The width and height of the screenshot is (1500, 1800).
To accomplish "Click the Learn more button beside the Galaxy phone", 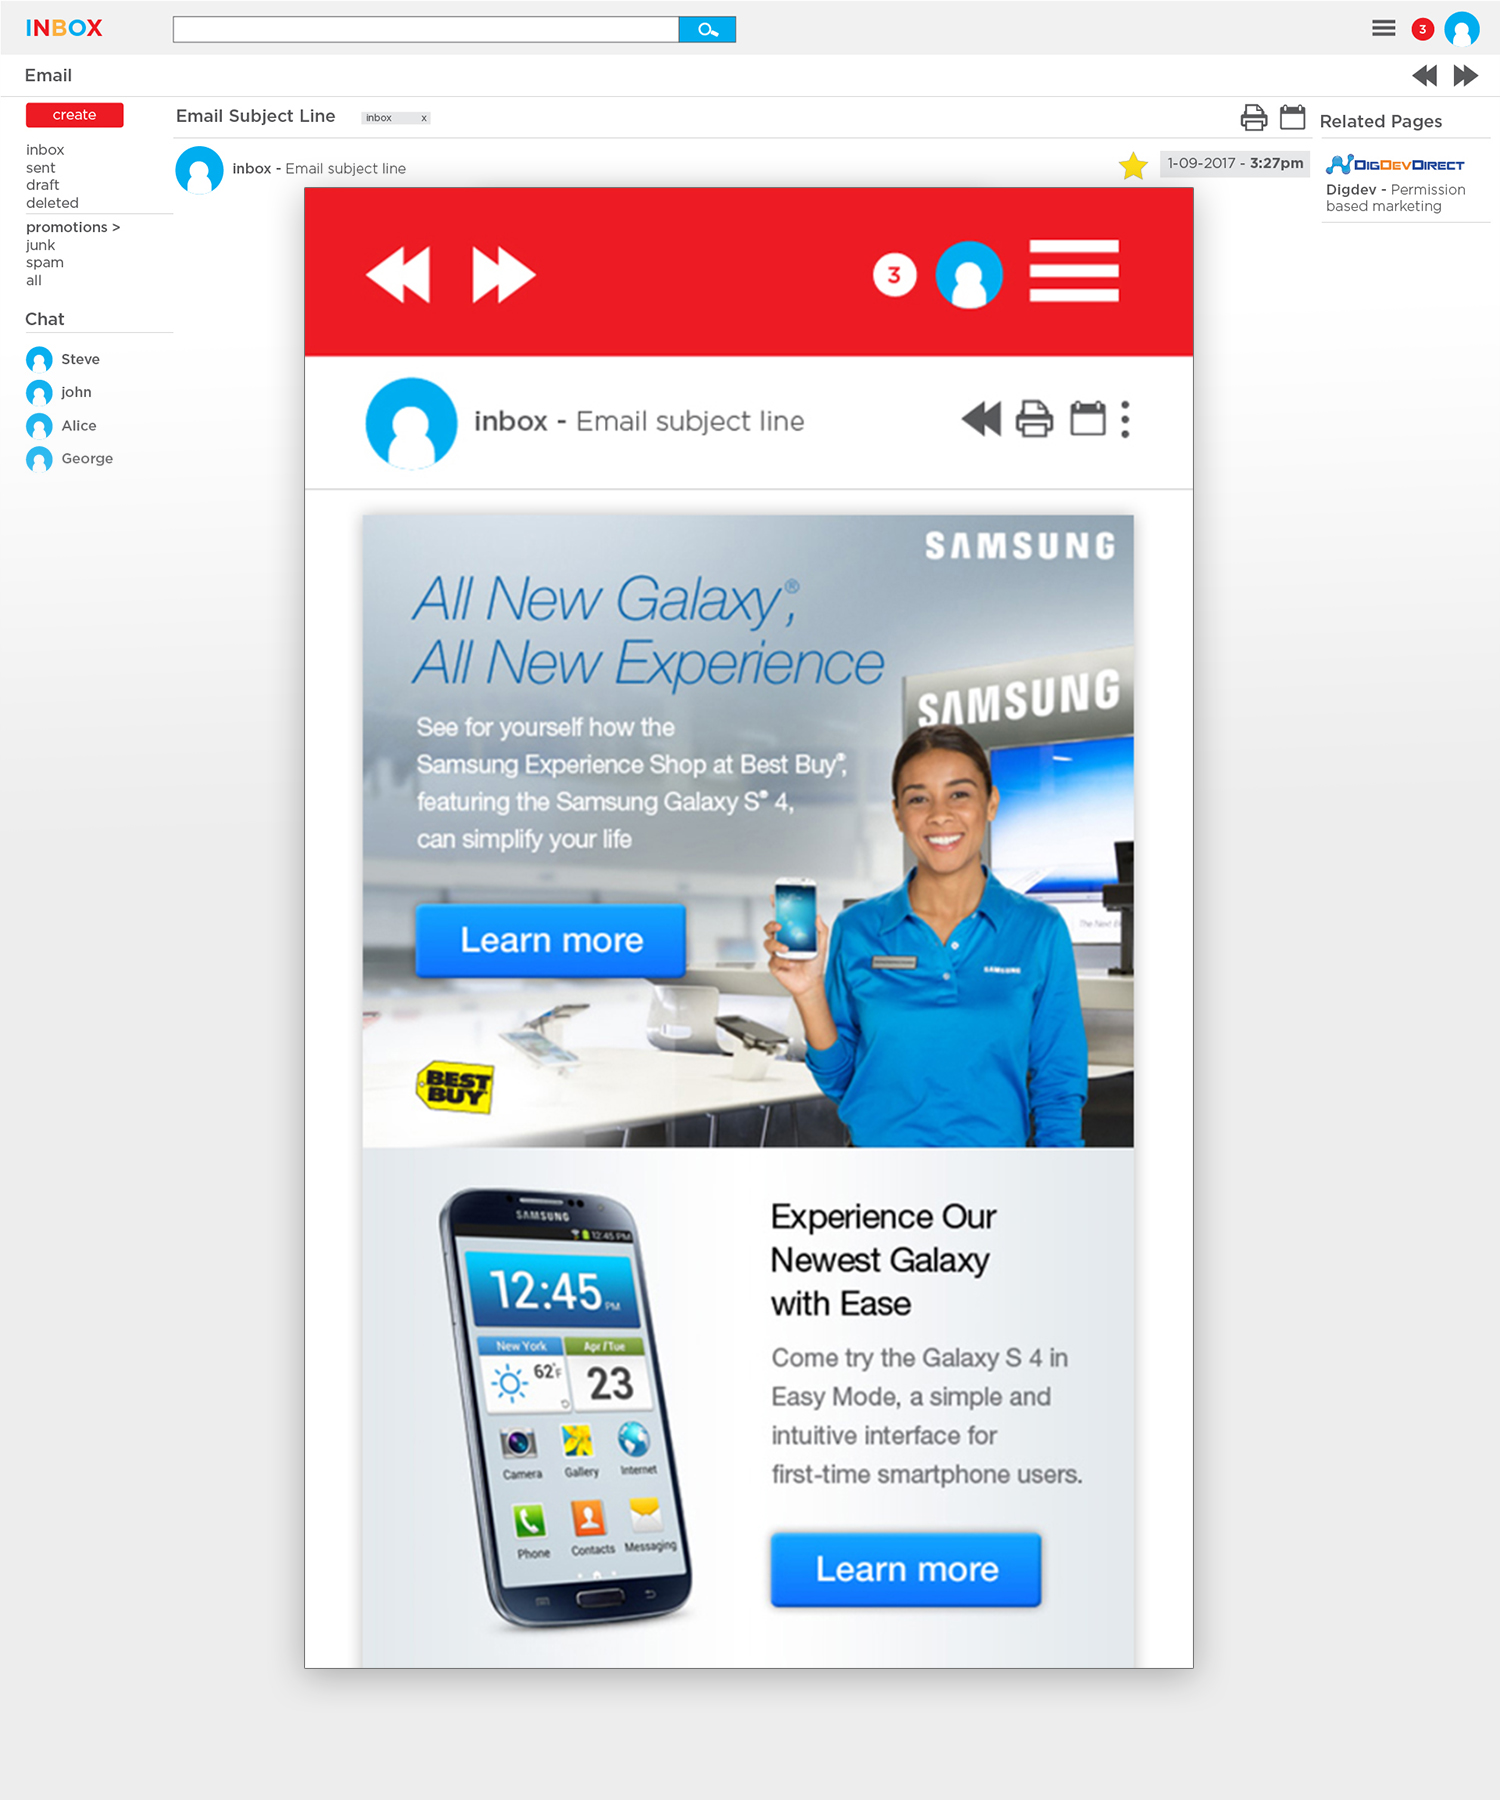I will pos(906,1570).
